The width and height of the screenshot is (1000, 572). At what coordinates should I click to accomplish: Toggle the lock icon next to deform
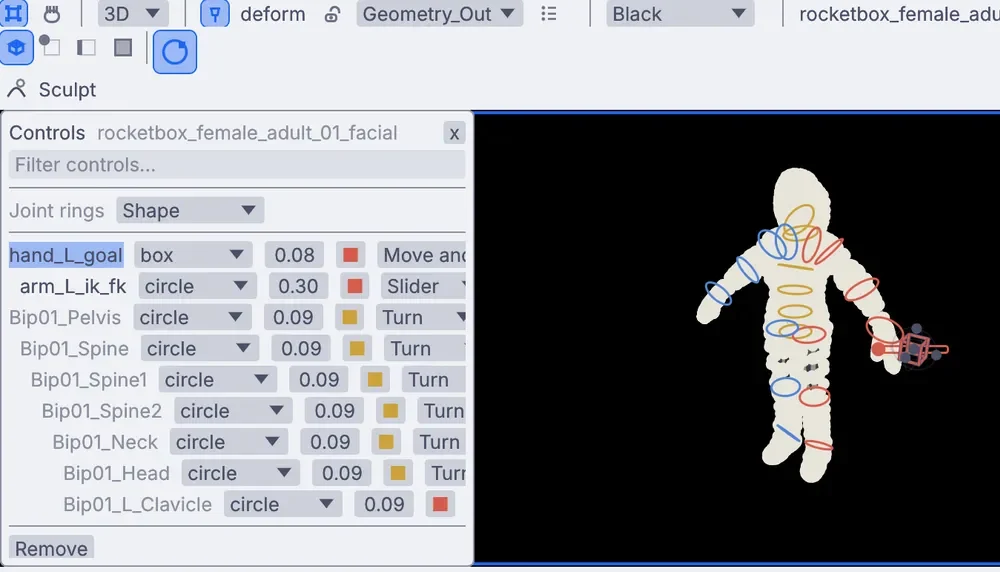coord(332,14)
